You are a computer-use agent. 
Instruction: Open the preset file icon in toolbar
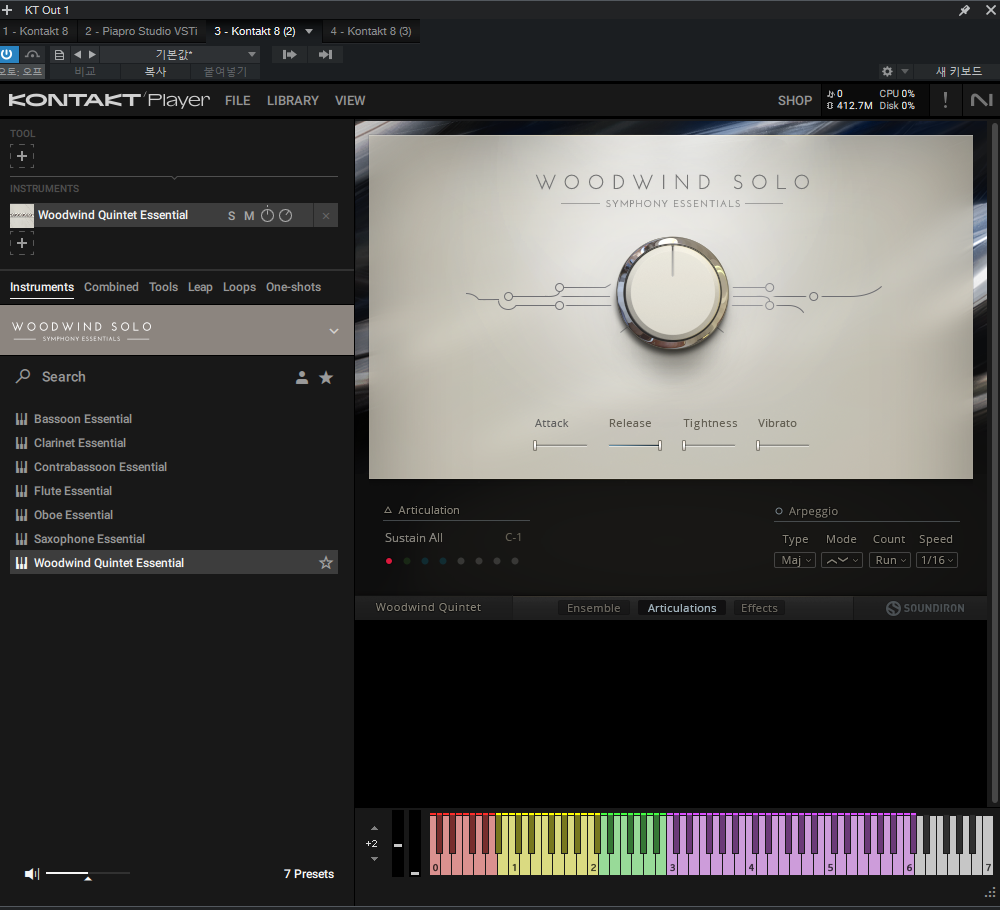coord(59,54)
